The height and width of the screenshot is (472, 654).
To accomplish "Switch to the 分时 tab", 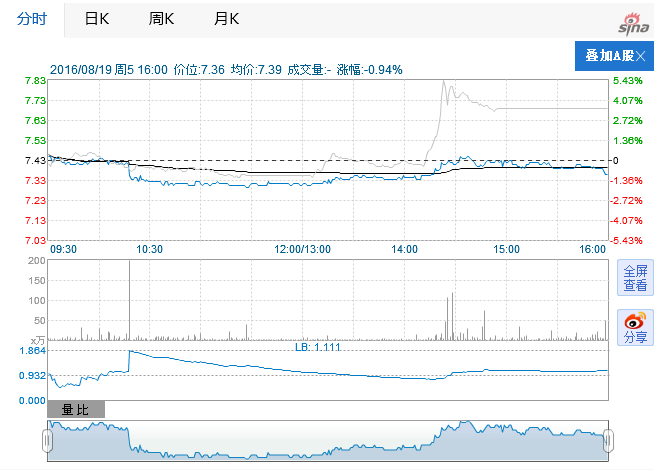I will tap(32, 19).
